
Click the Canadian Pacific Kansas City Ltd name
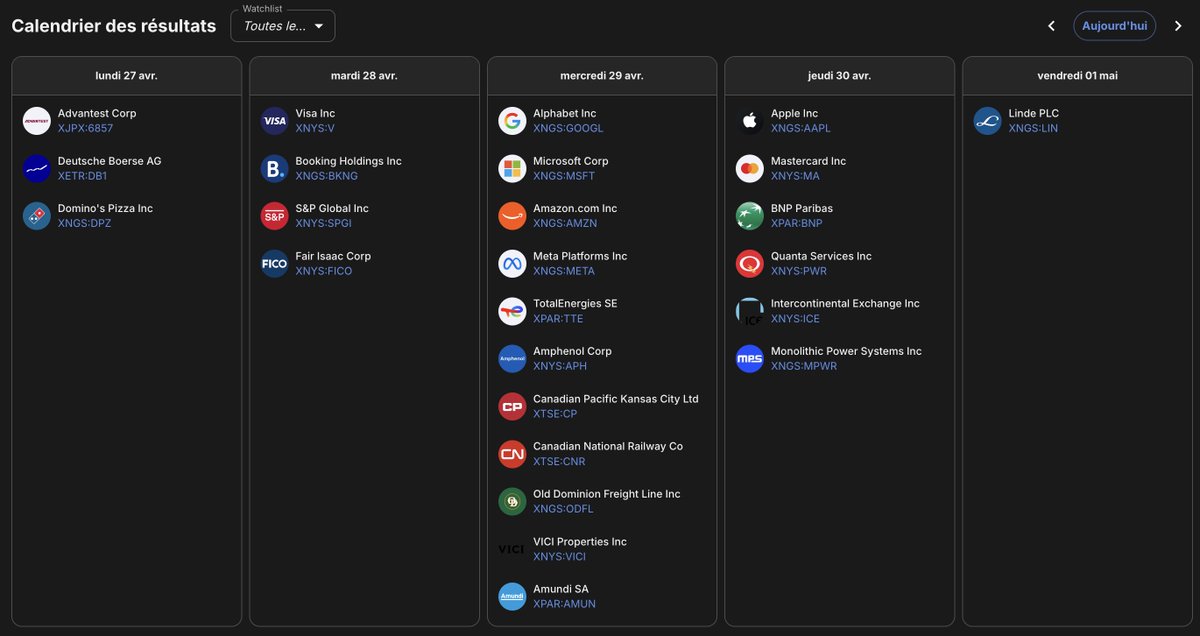(616, 399)
